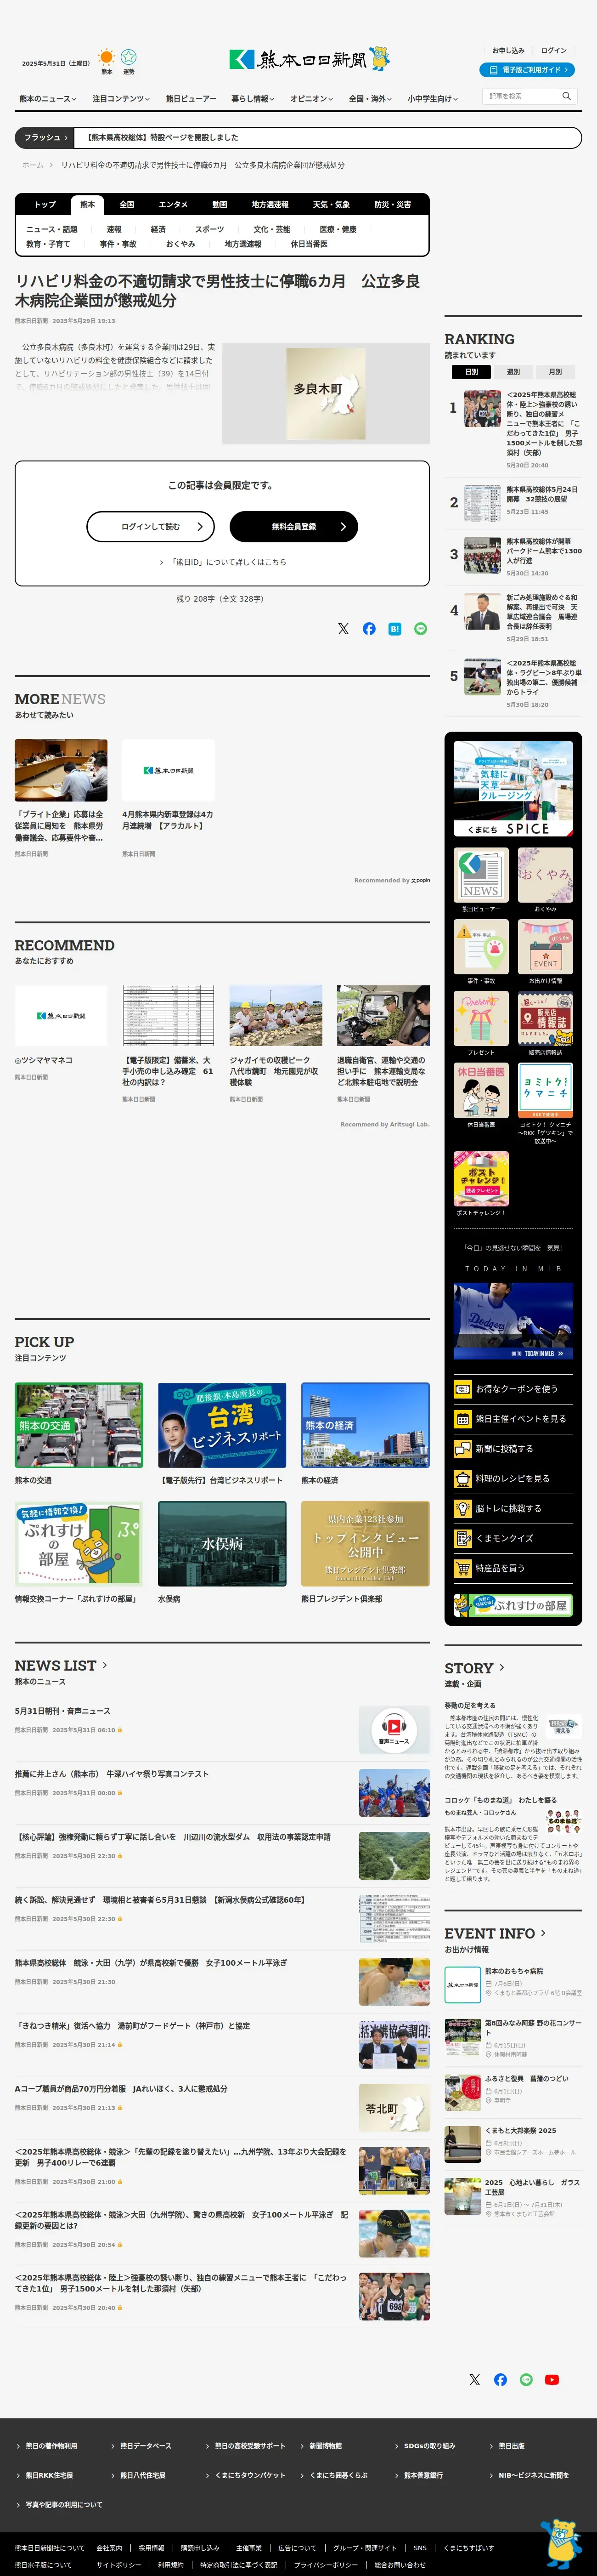The width and height of the screenshot is (597, 2576).
Task: Open the 熊日ビューアー NEWS icon in sidebar
Action: [x=481, y=875]
